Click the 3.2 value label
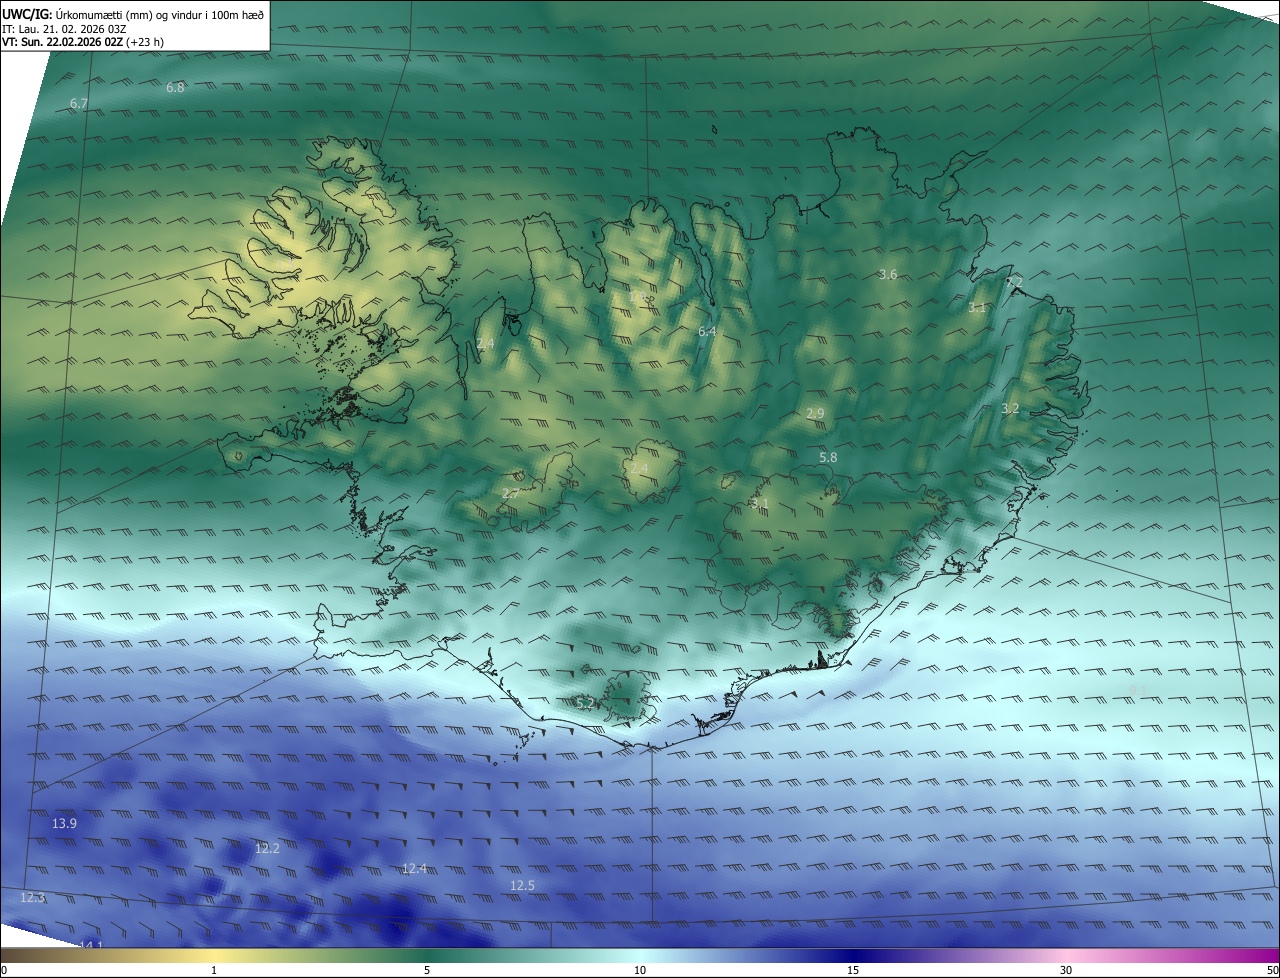Image resolution: width=1280 pixels, height=978 pixels. click(1010, 409)
